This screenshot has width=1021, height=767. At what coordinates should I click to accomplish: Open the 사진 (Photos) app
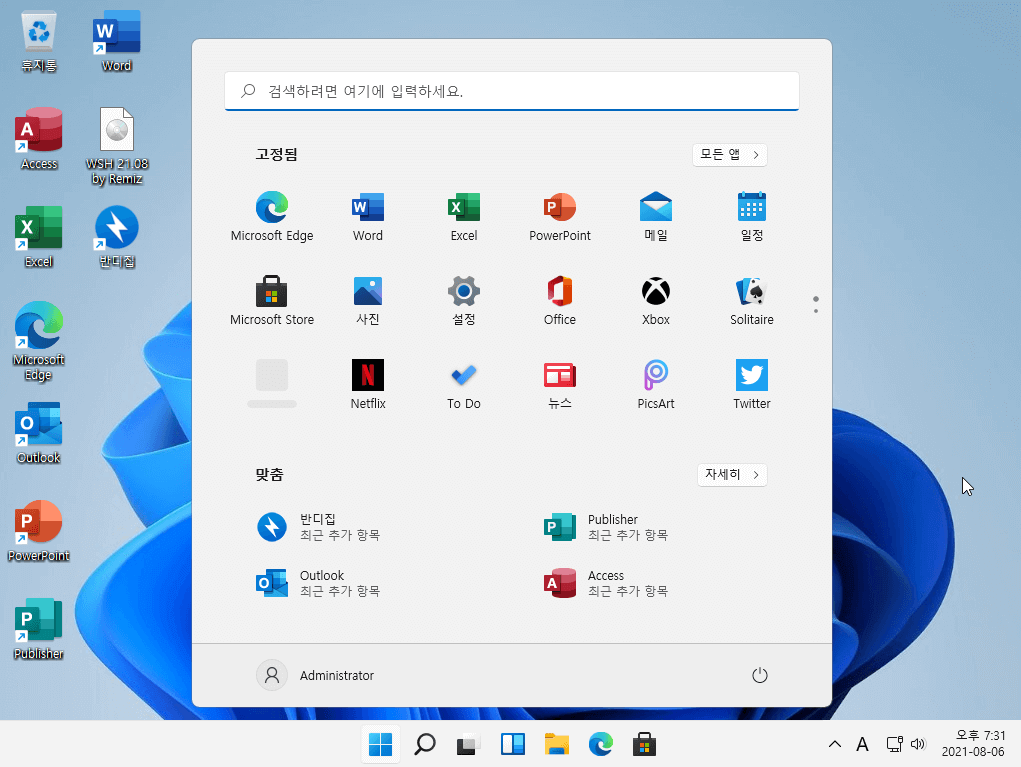click(368, 300)
